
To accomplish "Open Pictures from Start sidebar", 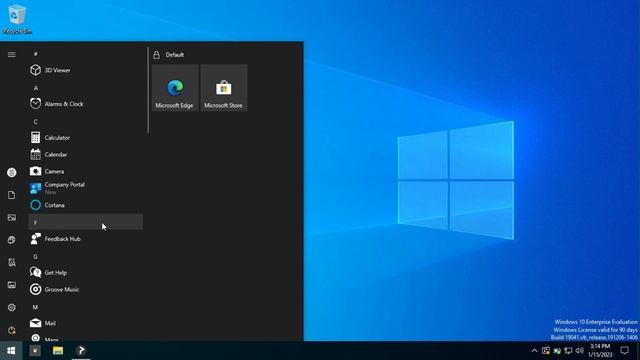I will tap(11, 218).
